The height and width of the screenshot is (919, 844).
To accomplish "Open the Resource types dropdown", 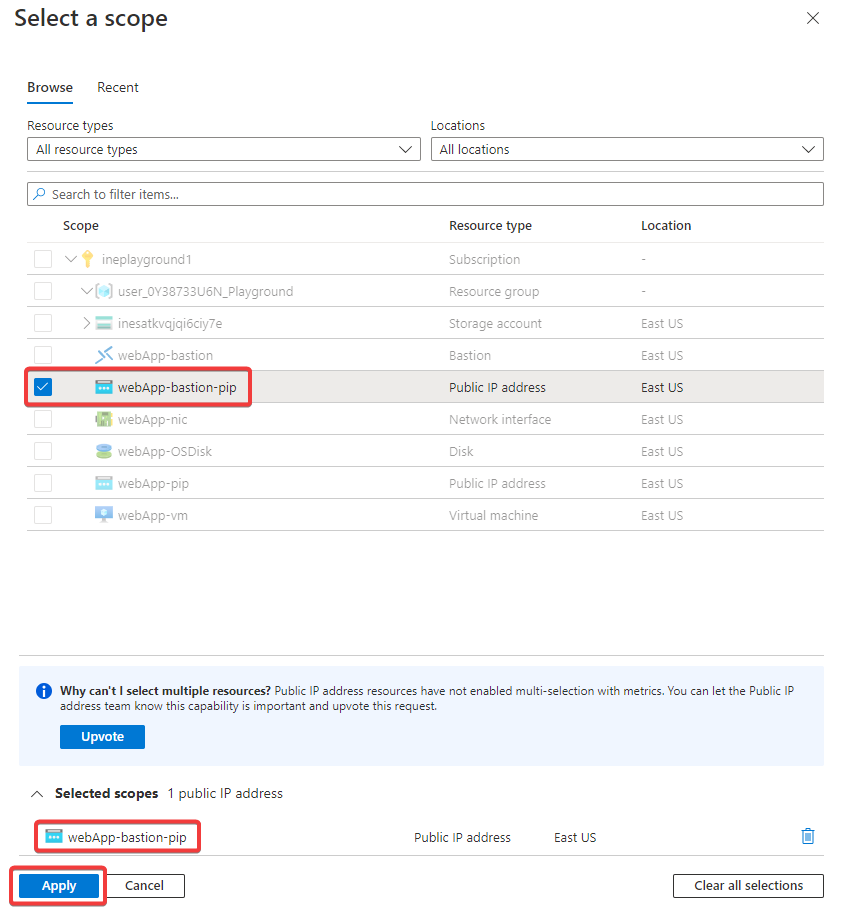I will [223, 149].
